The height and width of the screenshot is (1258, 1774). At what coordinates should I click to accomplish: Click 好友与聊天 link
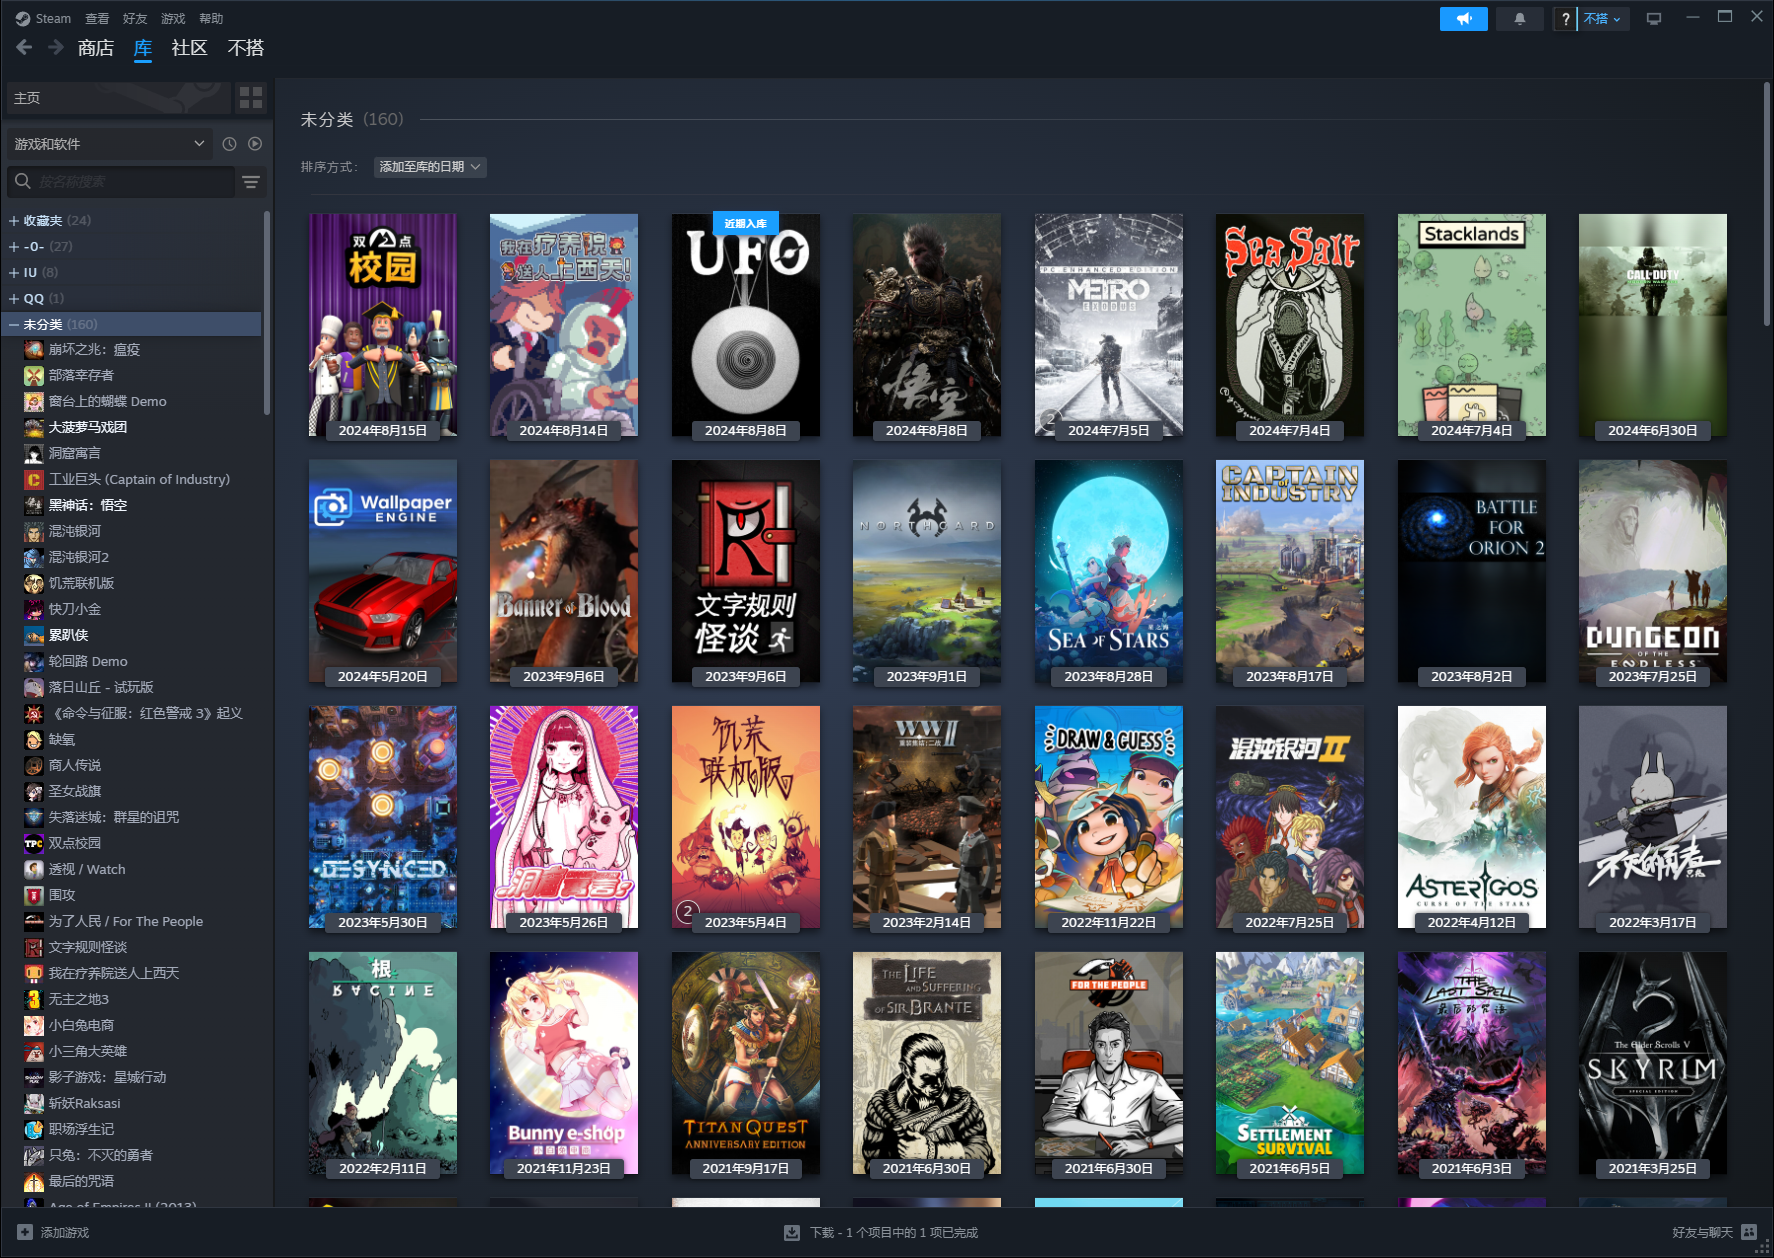tap(1702, 1232)
